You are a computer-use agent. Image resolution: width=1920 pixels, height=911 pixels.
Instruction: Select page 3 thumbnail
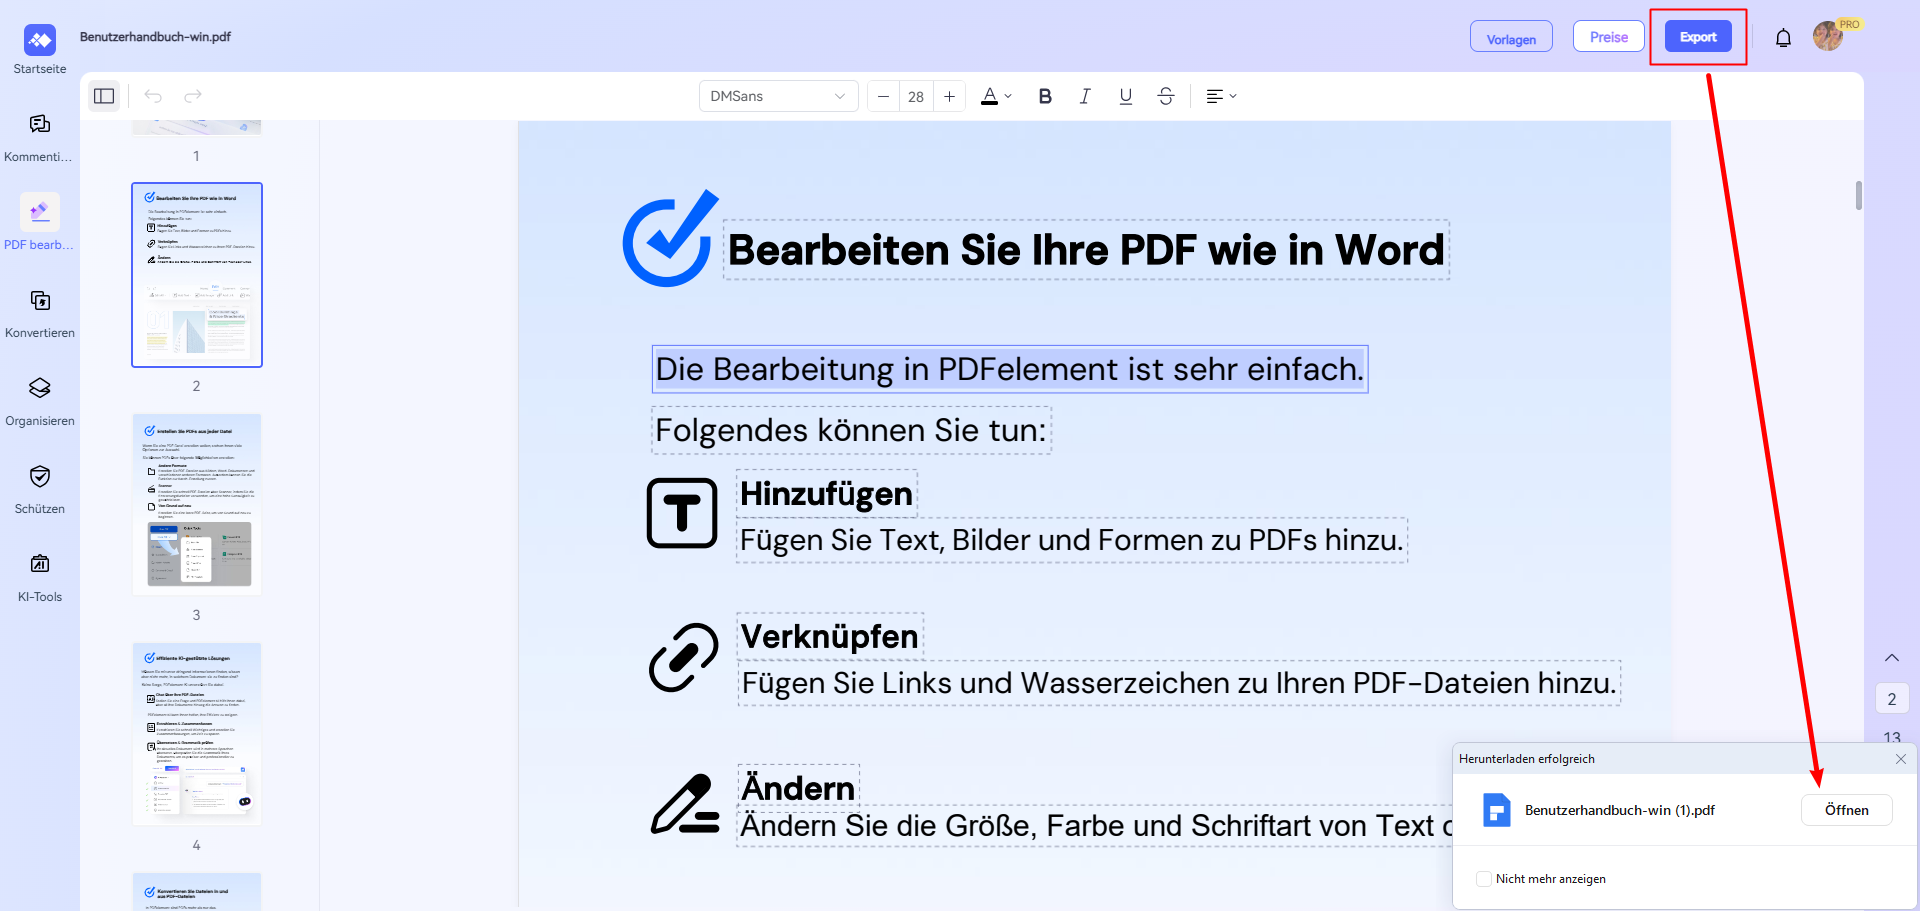pyautogui.click(x=197, y=504)
